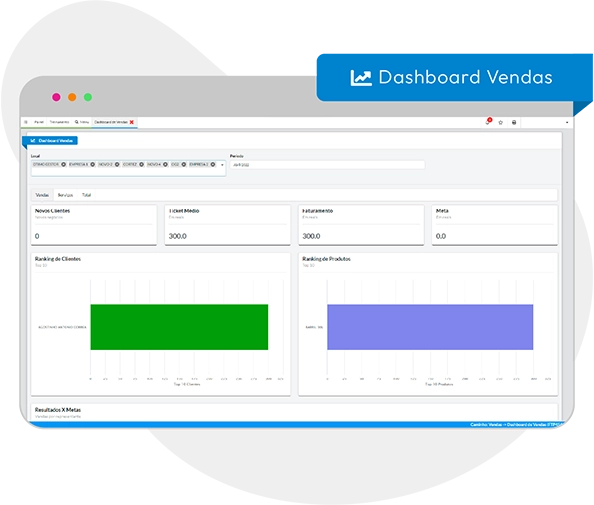The image size is (594, 505).
Task: Open the Treinamento tab
Action: point(59,122)
